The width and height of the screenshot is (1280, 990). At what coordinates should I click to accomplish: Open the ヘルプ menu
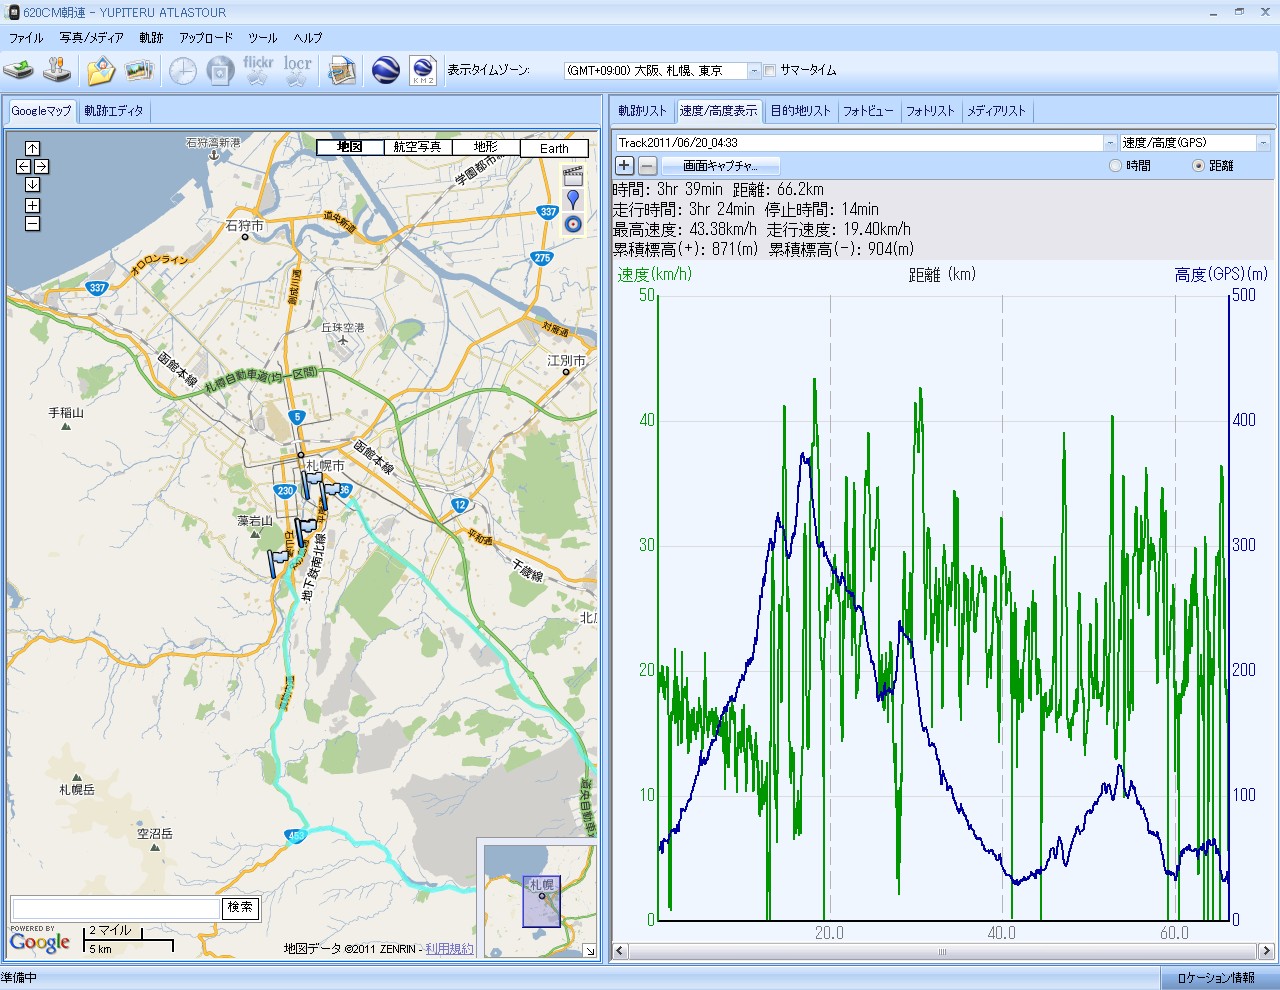point(308,38)
